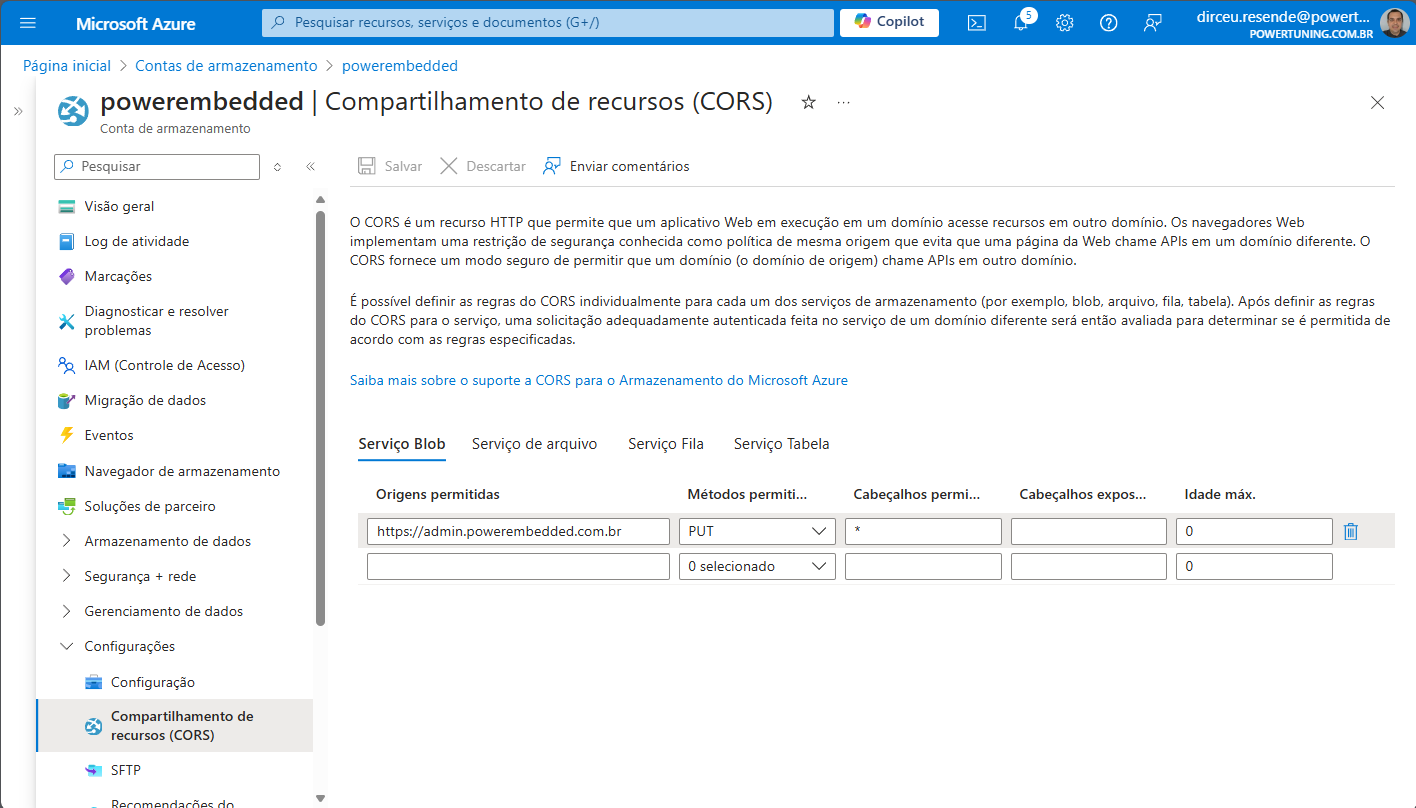
Task: Open the notifications bell icon
Action: point(1021,23)
